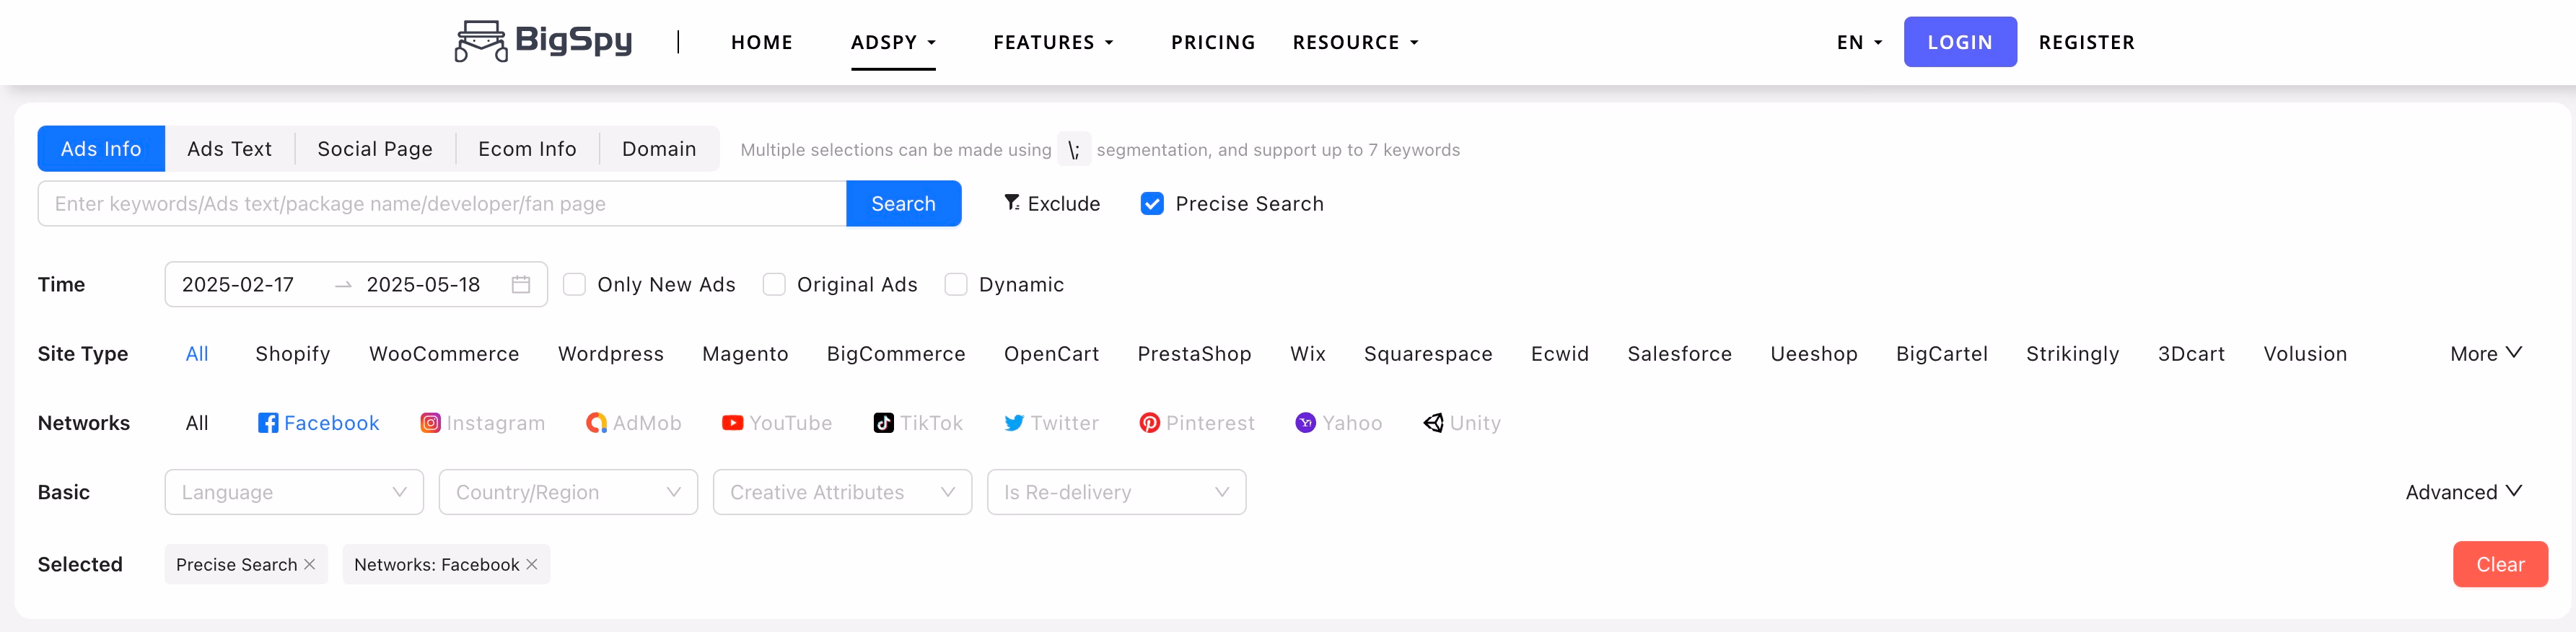
Task: Open the RESOURCE dropdown menu
Action: (x=1355, y=42)
